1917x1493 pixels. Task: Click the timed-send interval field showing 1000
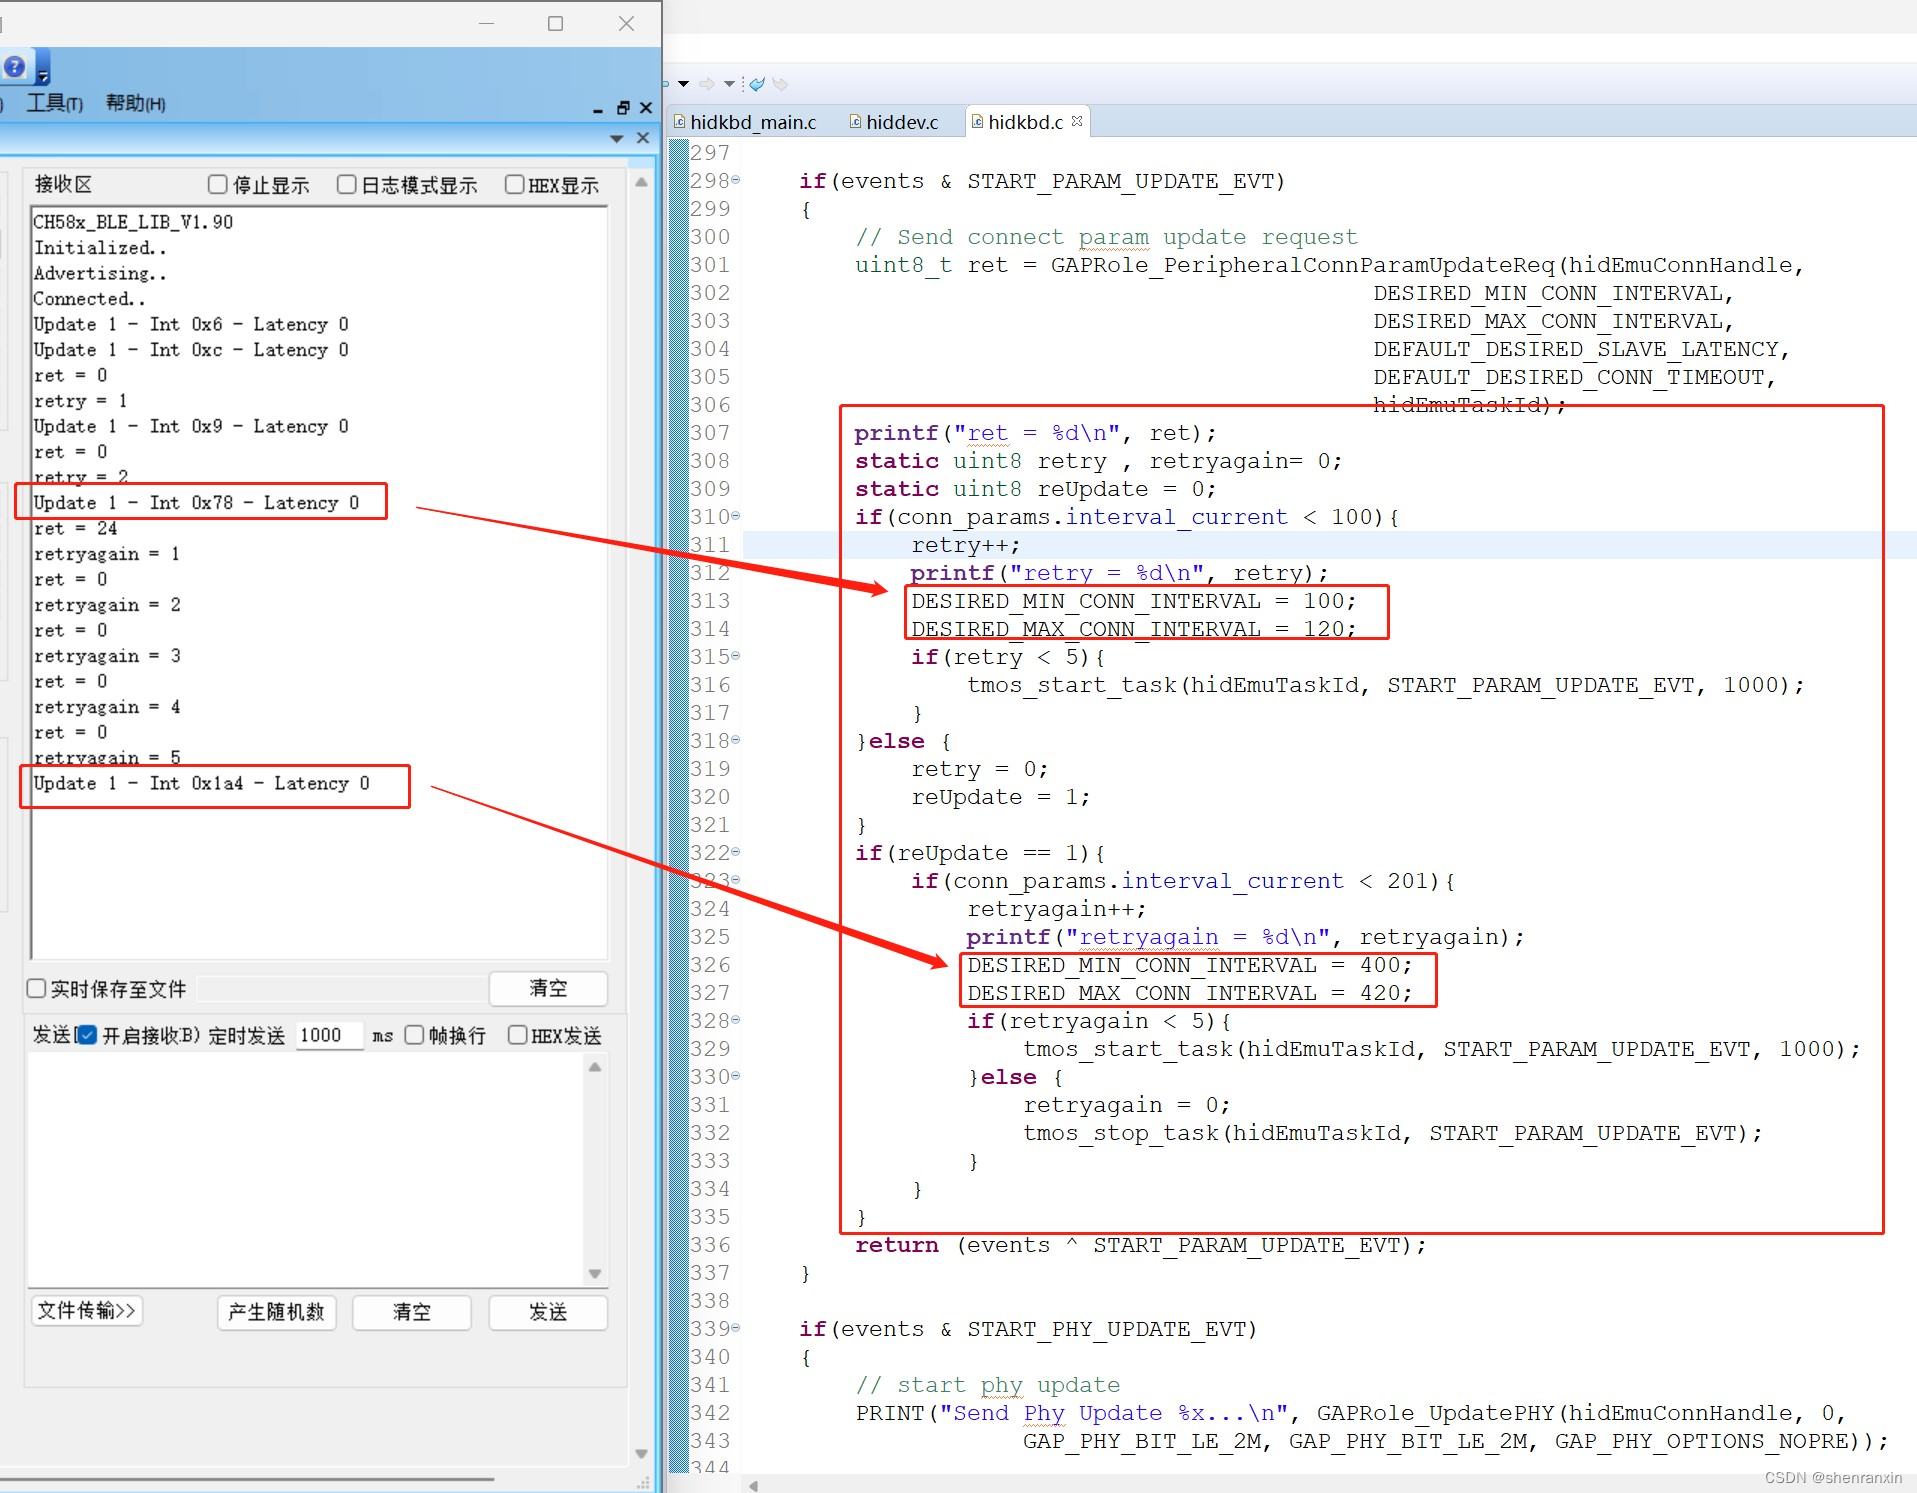click(329, 1035)
